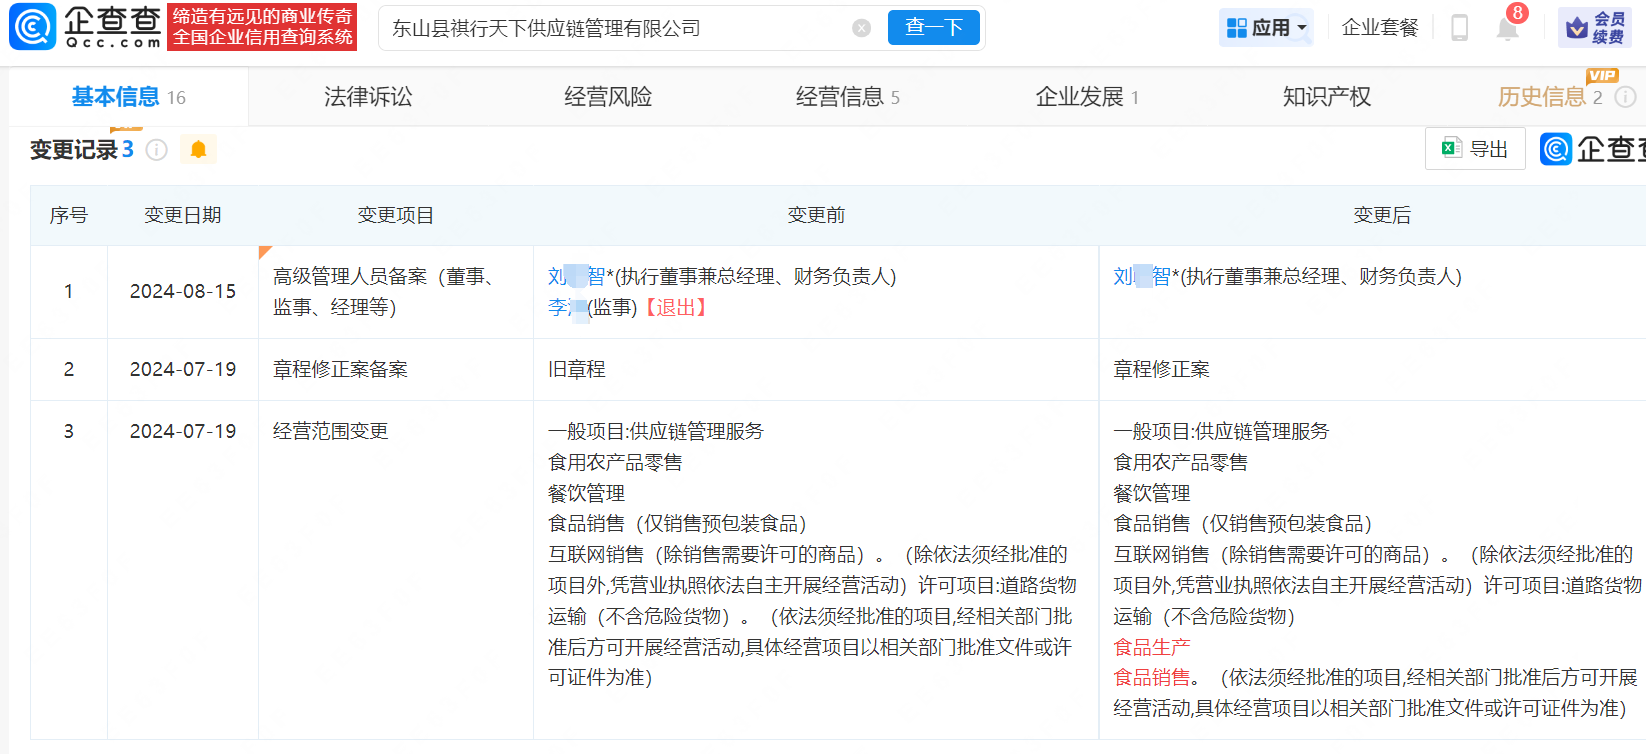
Task: Click the 章程修正案 cell in 变更后
Action: (1372, 370)
